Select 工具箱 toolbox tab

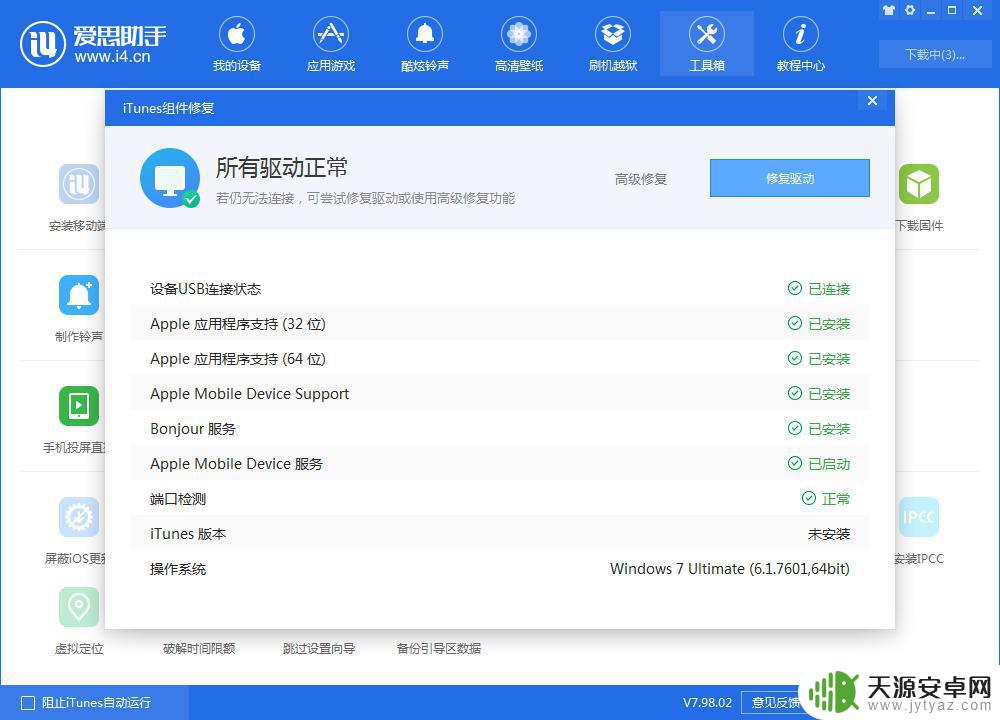[707, 43]
